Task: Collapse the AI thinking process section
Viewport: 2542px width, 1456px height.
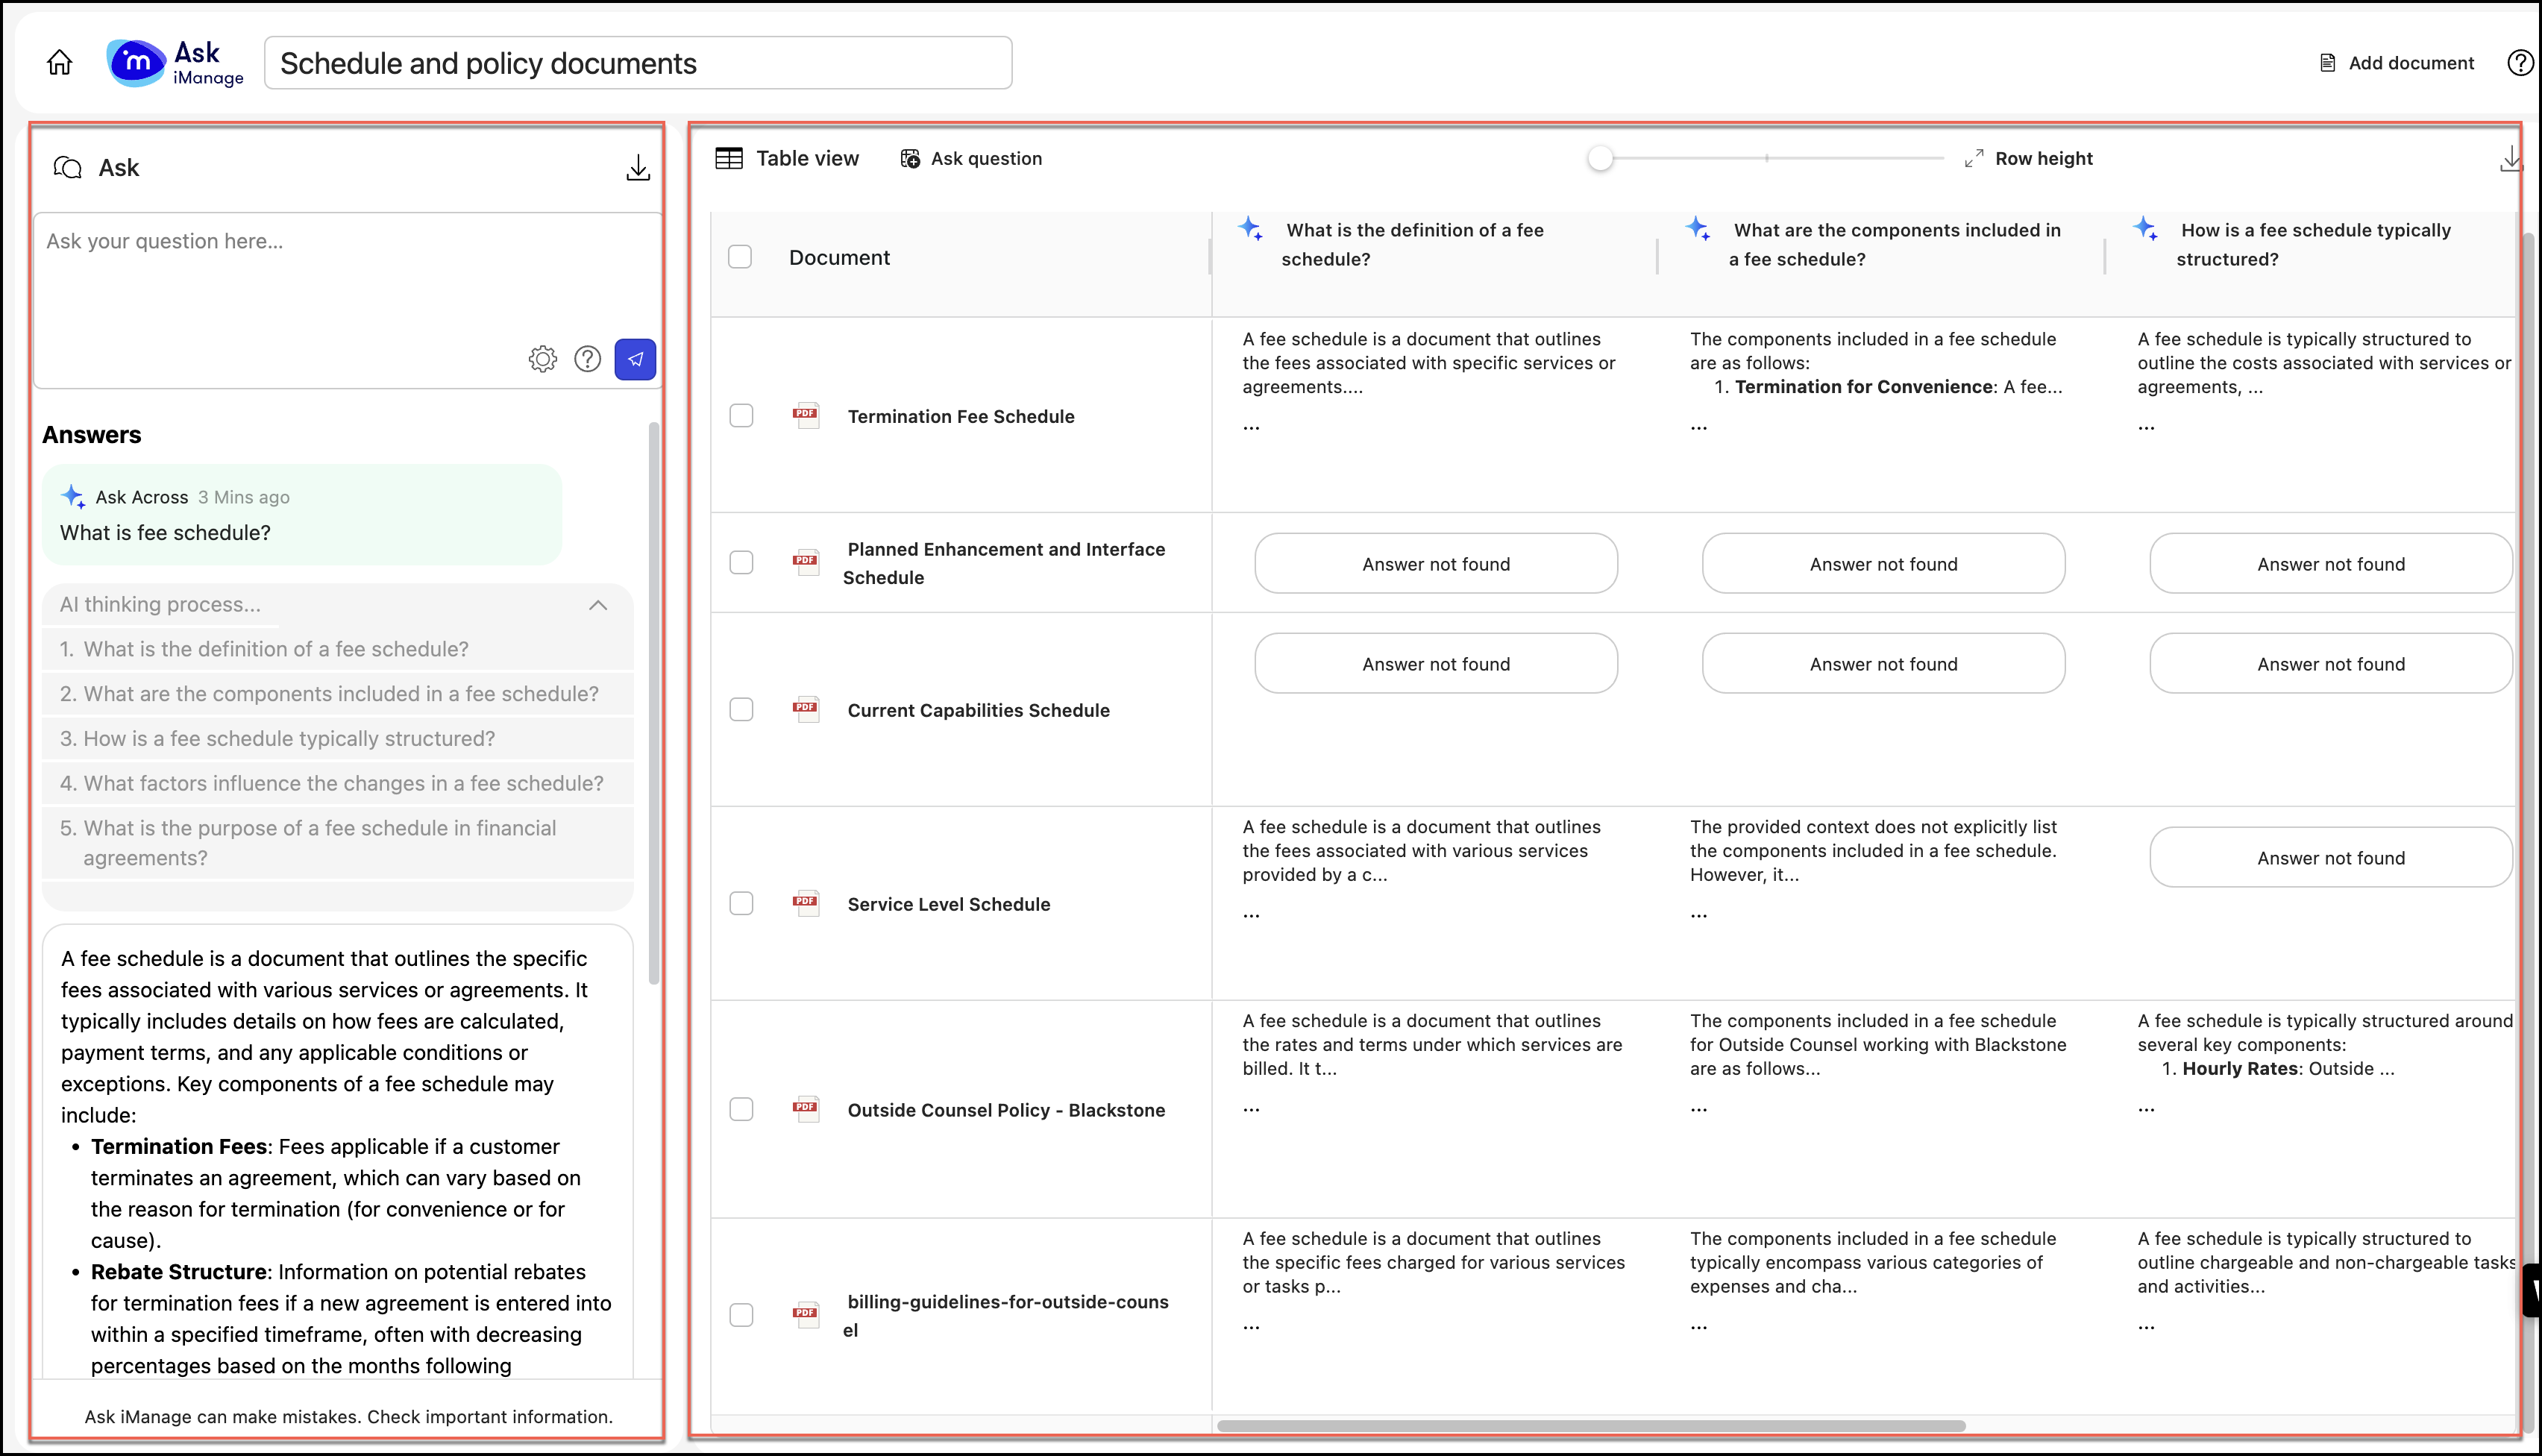Action: point(598,605)
